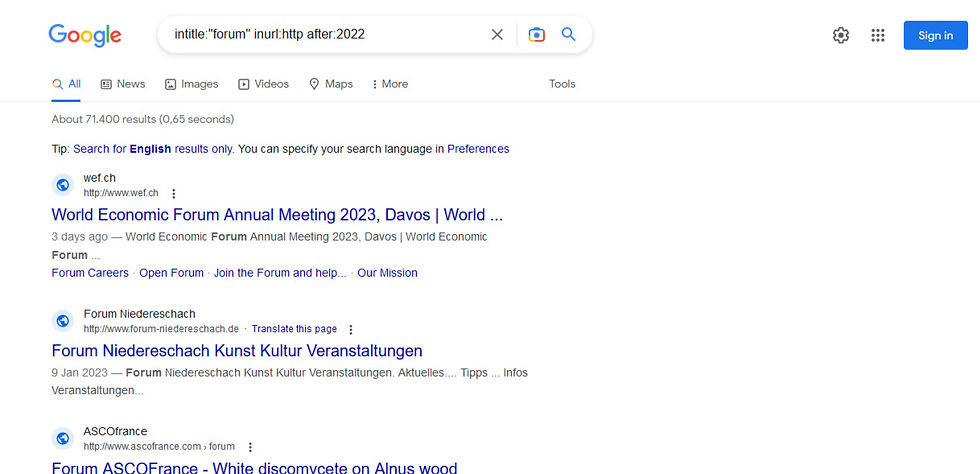
Task: Click the Forum Niedereschach globe favicon
Action: pyautogui.click(x=62, y=321)
